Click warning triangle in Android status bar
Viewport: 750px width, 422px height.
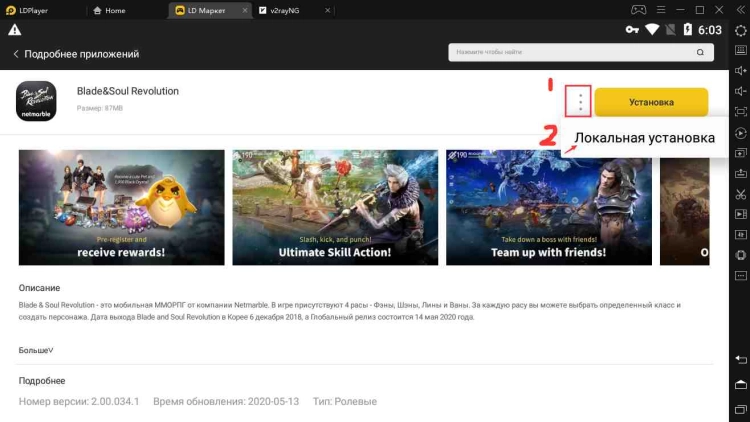tap(14, 30)
